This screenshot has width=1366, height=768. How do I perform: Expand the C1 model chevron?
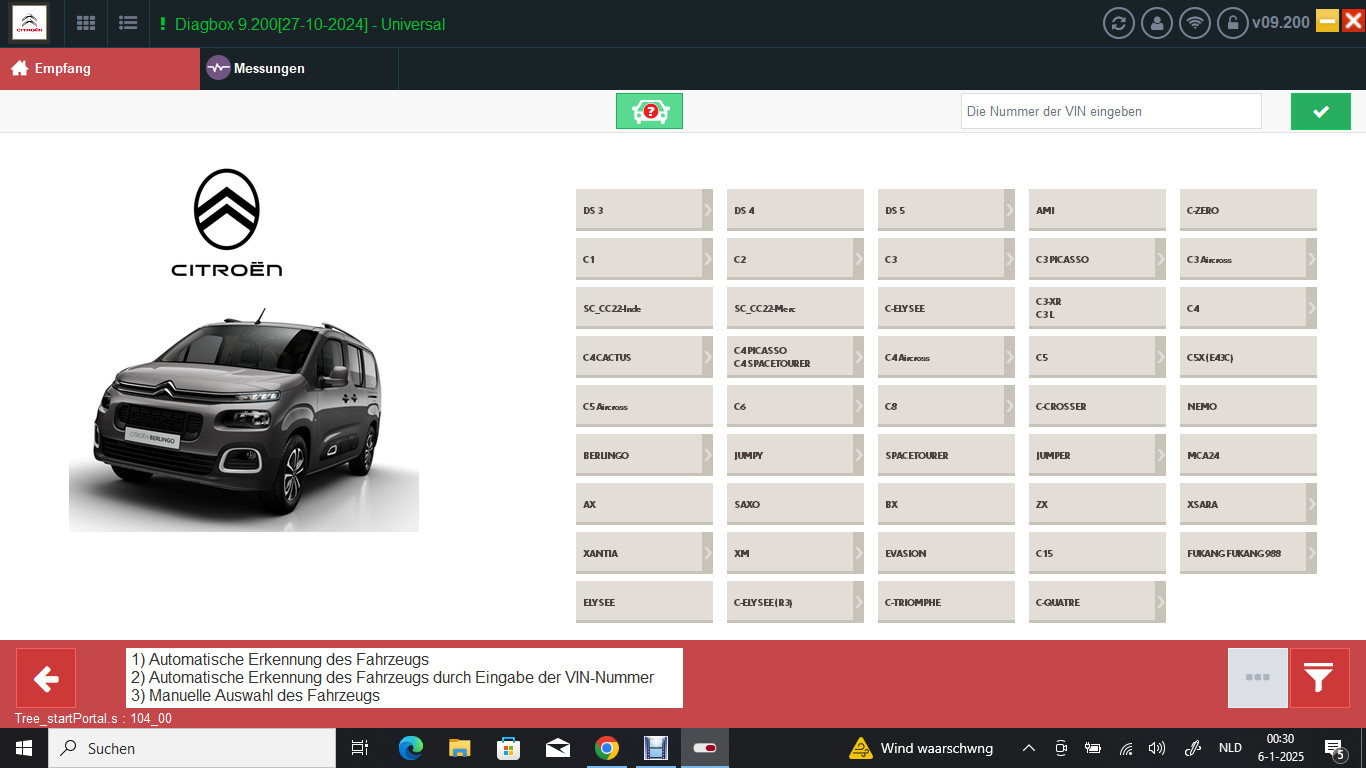pos(708,259)
